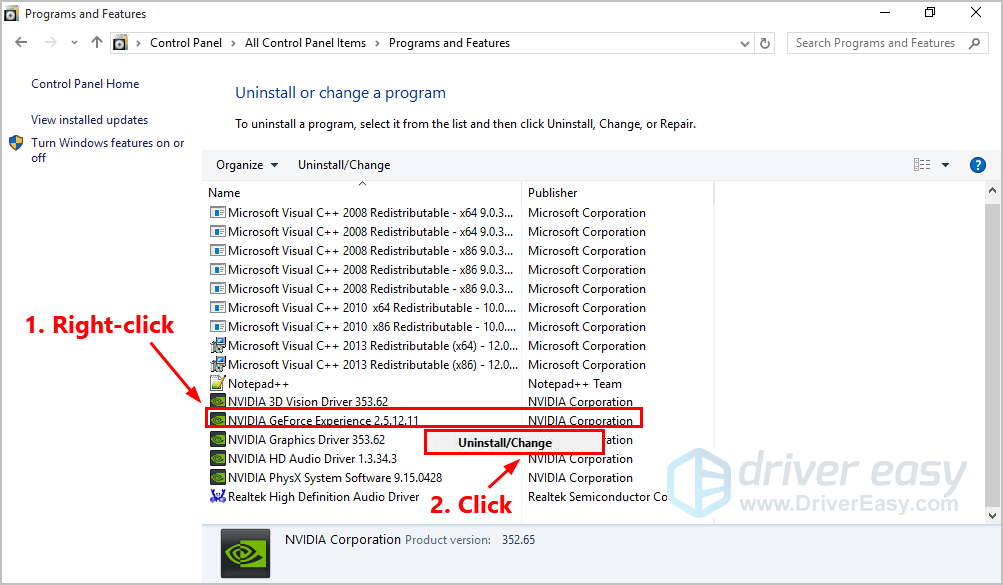This screenshot has width=1003, height=585.
Task: Select NVIDIA GeForce Experience 2.5.12.11 text
Action: pyautogui.click(x=323, y=421)
